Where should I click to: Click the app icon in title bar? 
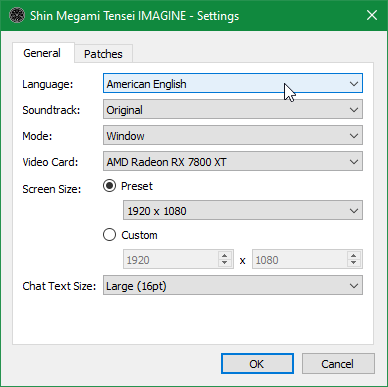[17, 16]
